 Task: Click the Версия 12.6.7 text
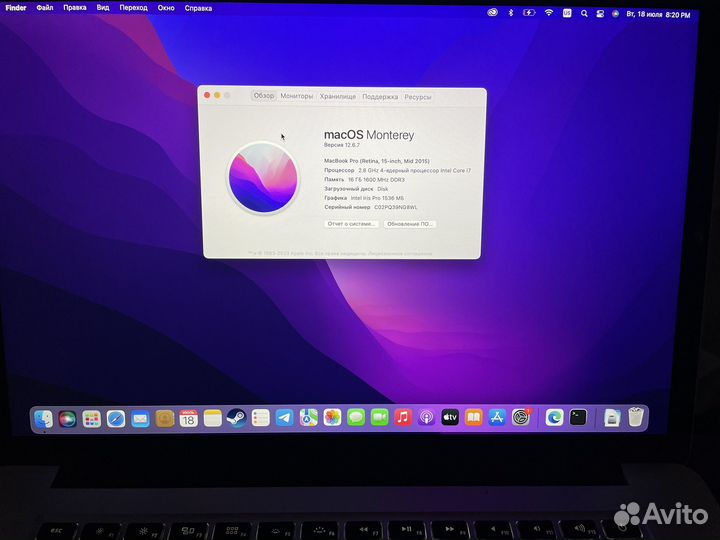(342, 145)
